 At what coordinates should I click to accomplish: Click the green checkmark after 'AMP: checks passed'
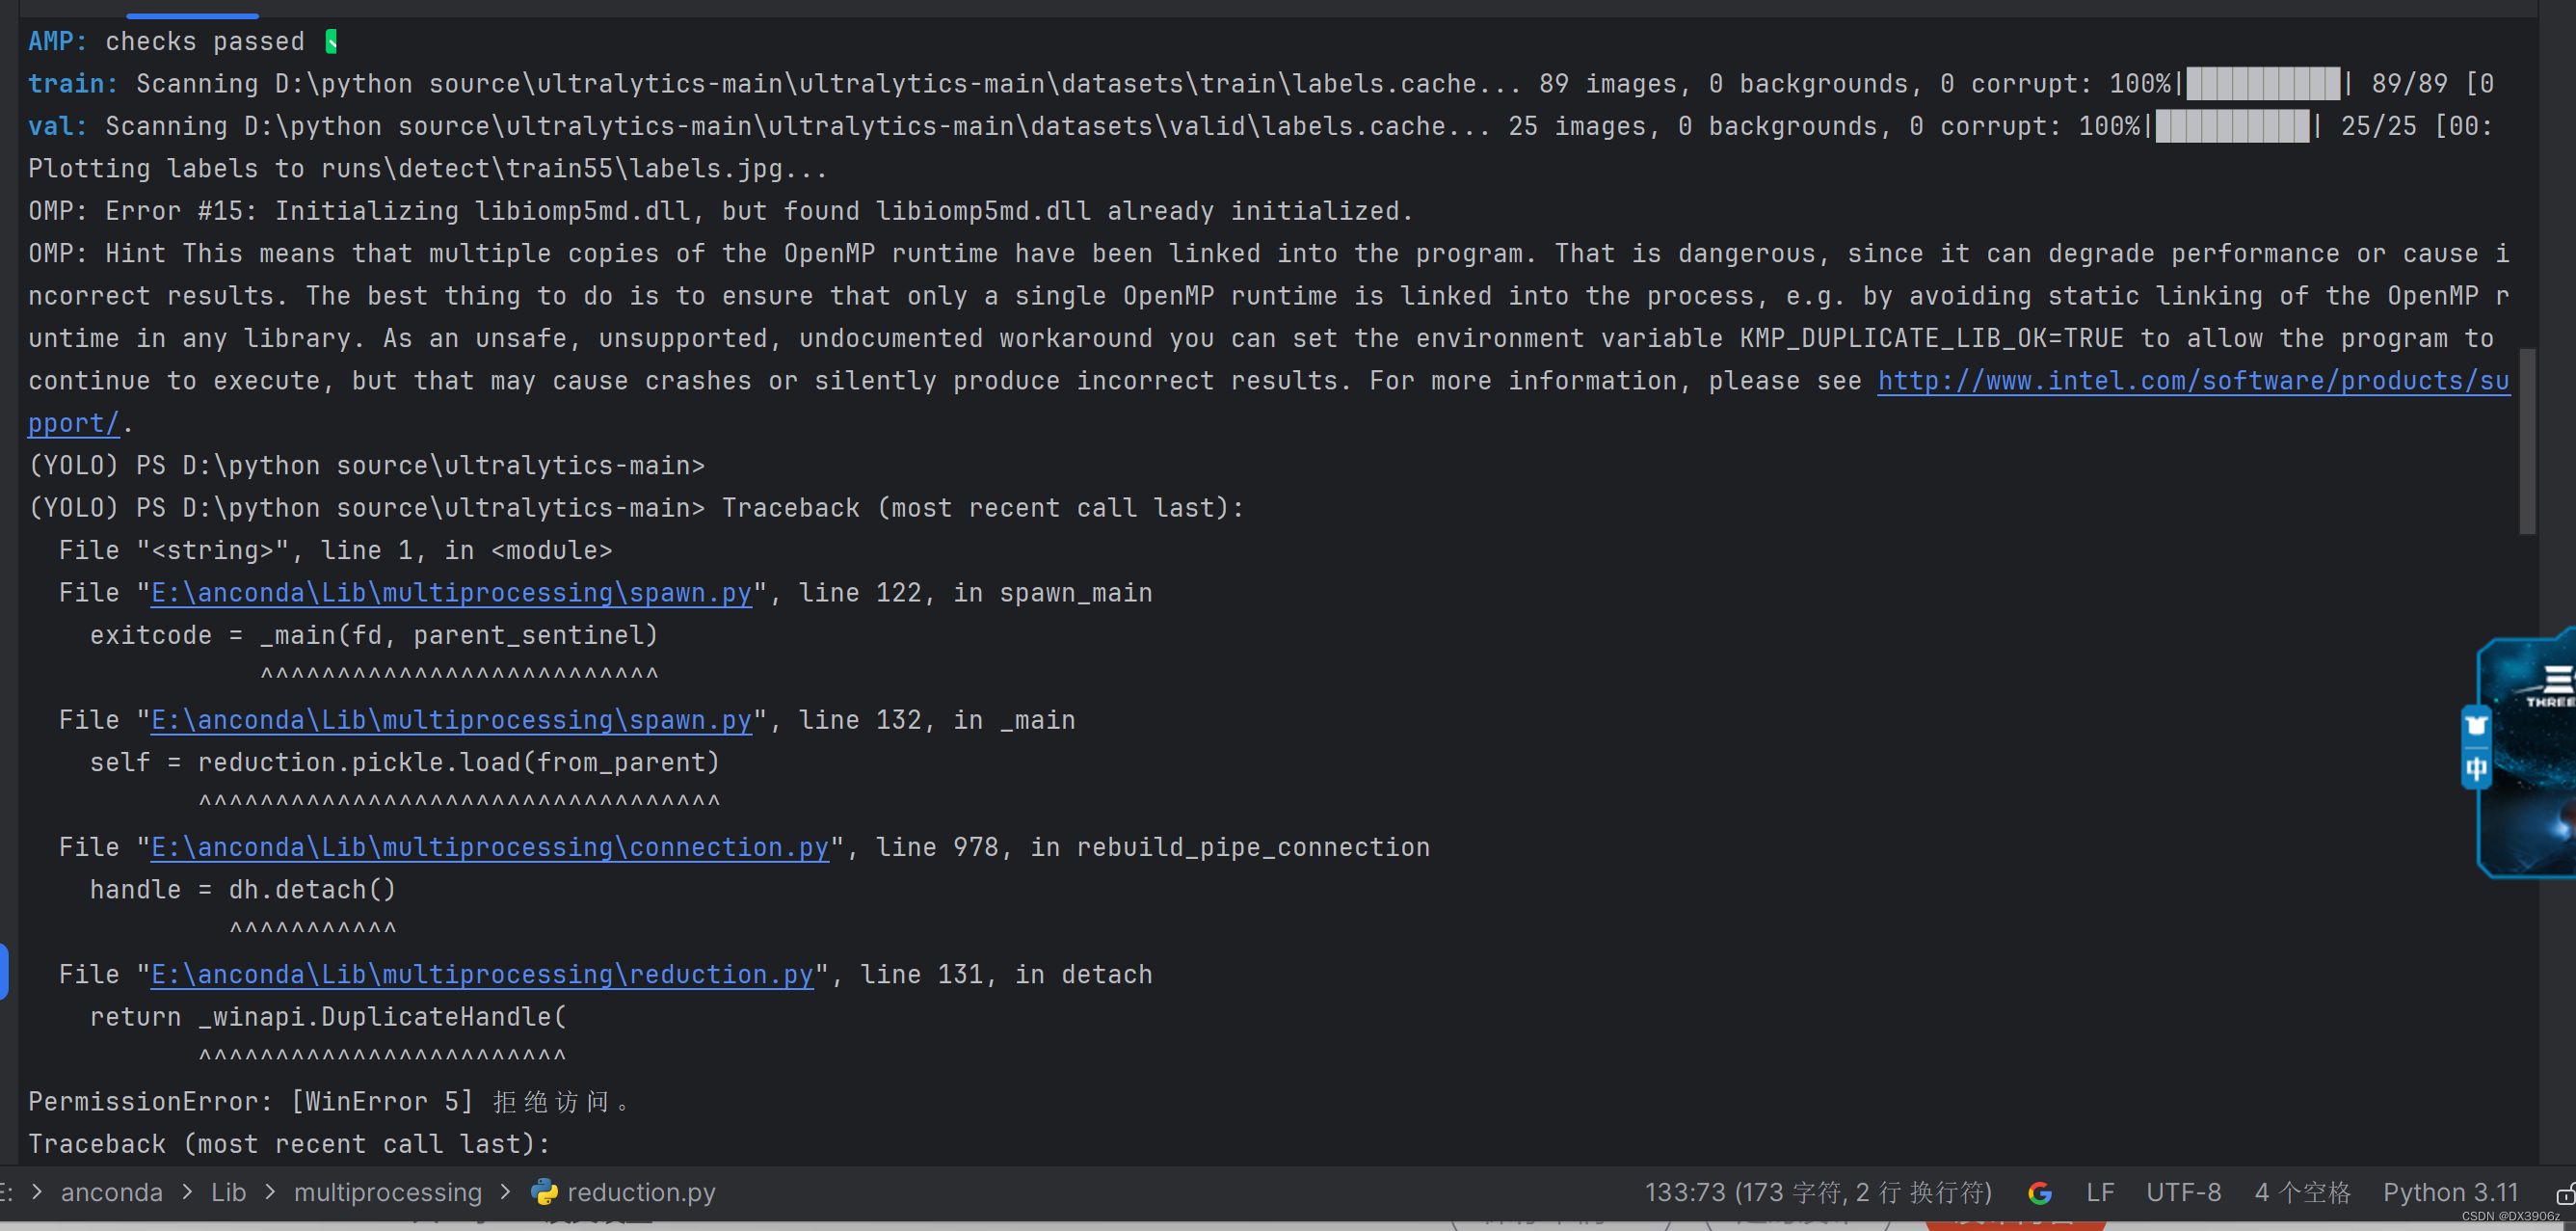[x=330, y=41]
